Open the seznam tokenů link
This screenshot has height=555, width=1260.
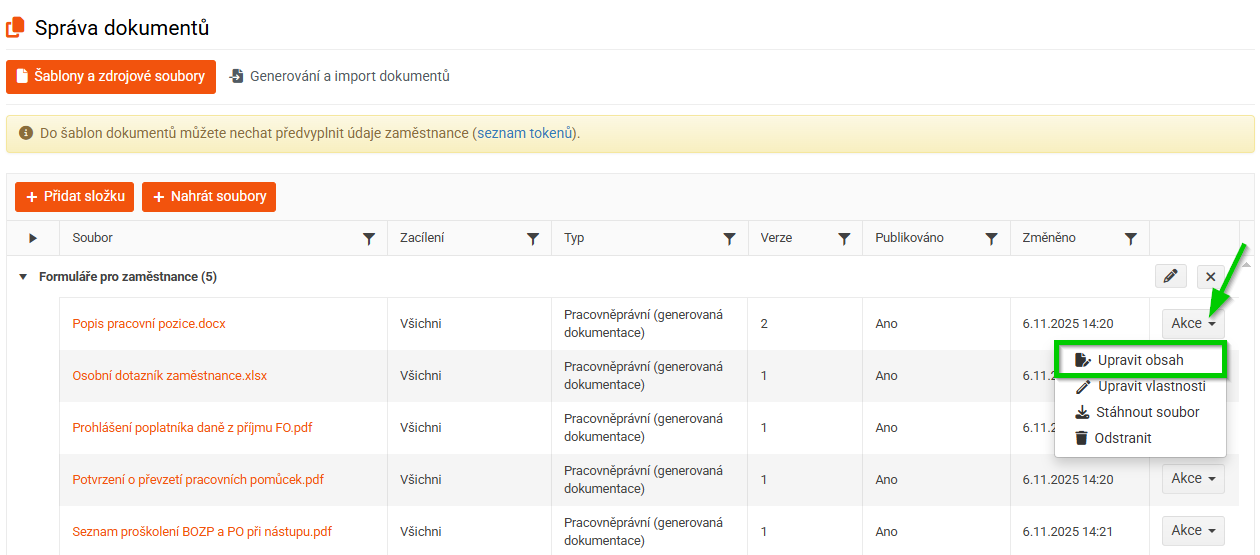click(x=525, y=133)
